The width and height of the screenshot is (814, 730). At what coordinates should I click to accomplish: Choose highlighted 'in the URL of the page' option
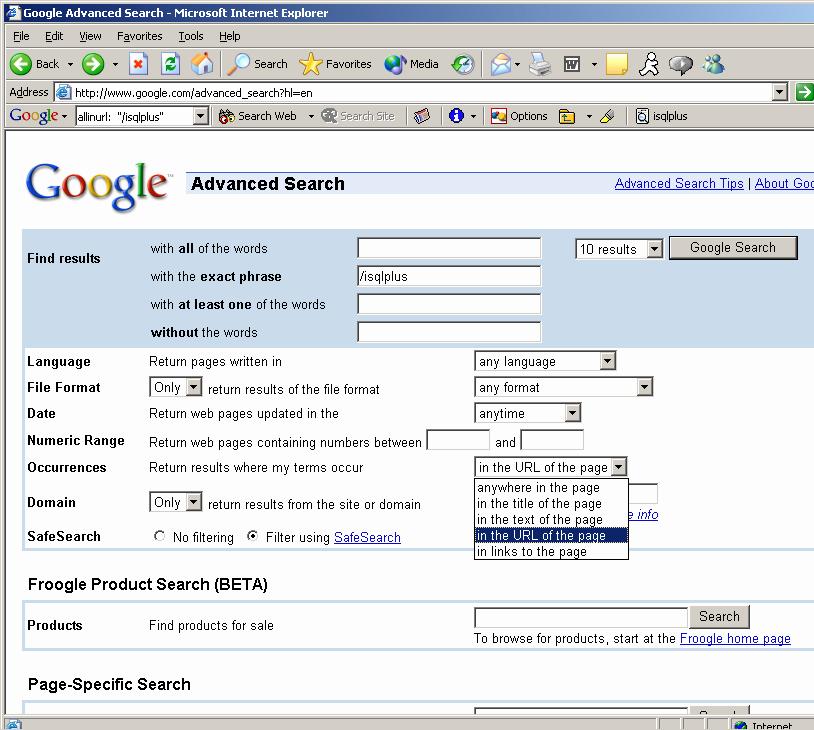pos(551,535)
